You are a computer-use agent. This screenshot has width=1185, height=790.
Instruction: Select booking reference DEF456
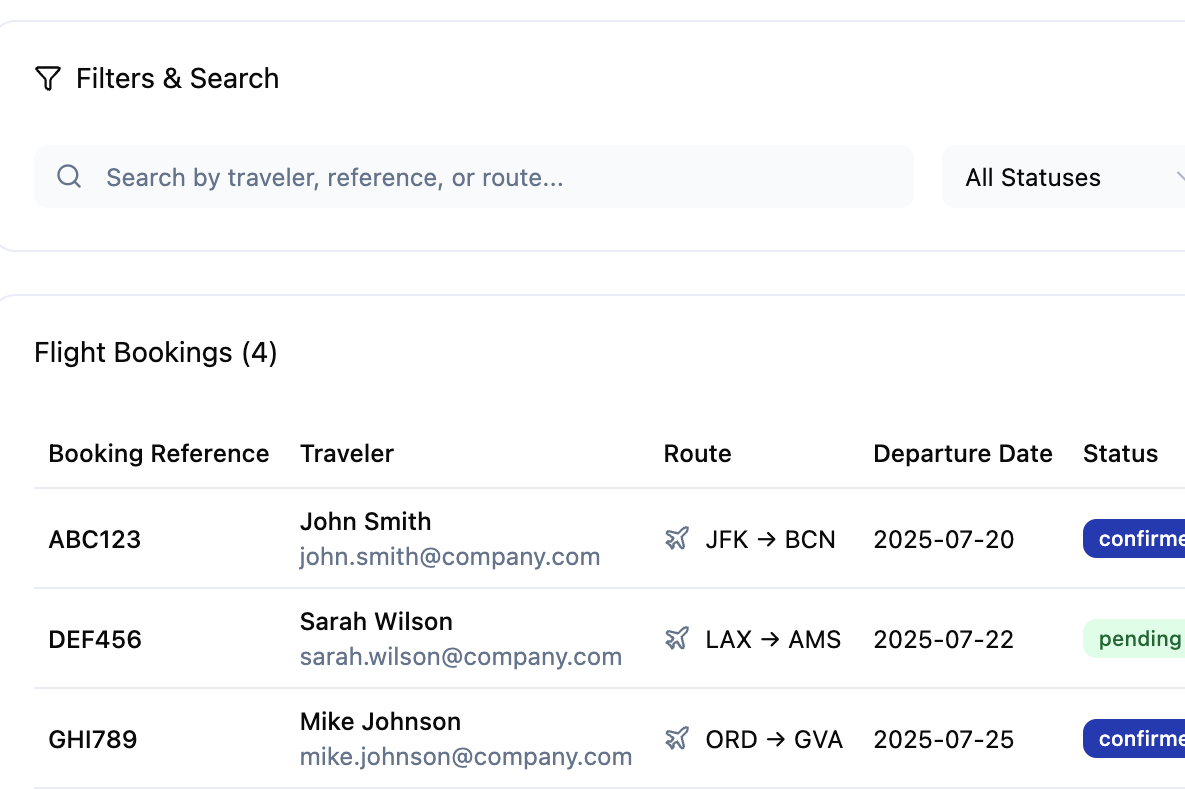coord(95,640)
